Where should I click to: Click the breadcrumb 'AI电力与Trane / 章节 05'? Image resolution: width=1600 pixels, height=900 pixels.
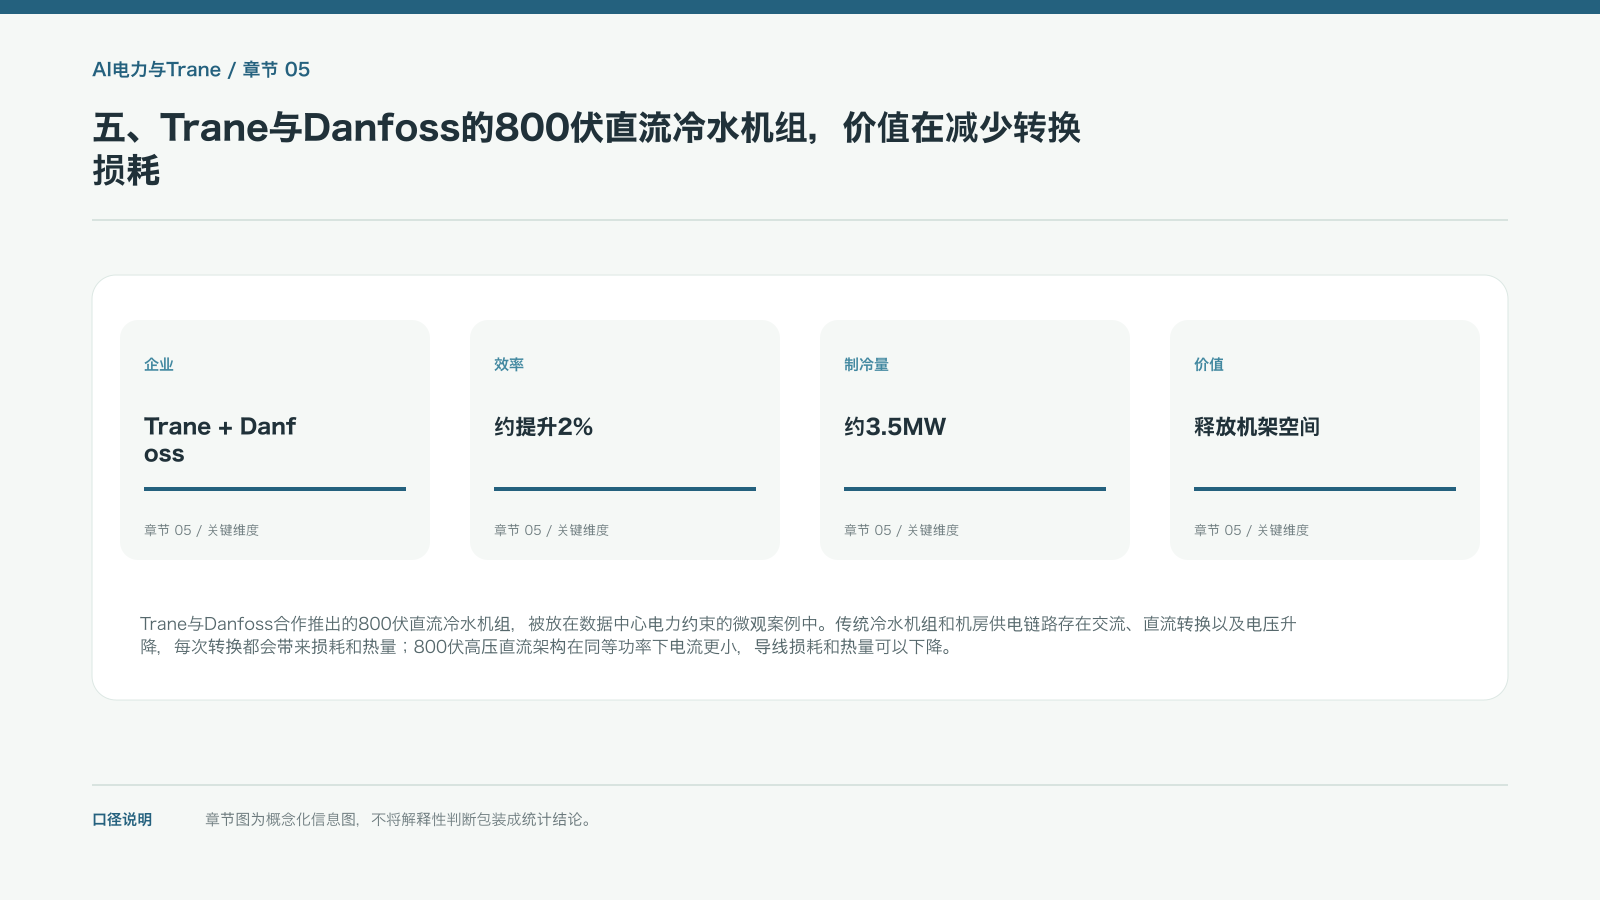click(x=201, y=70)
